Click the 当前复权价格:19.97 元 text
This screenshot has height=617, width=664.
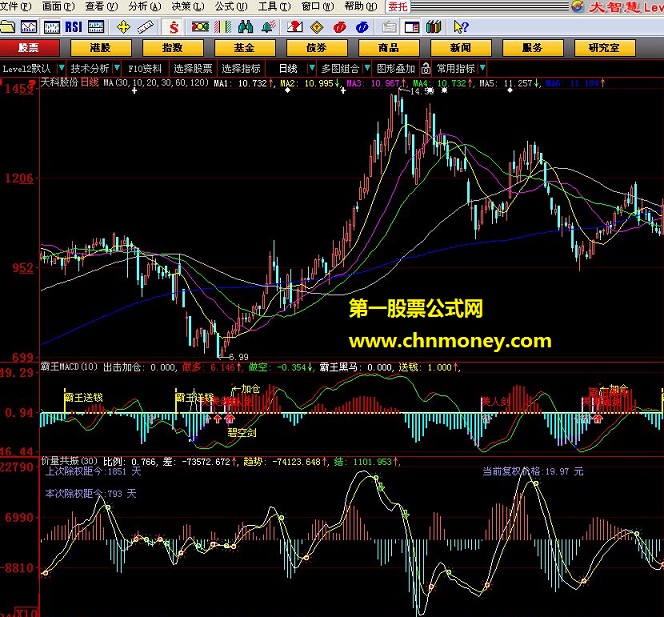click(533, 471)
